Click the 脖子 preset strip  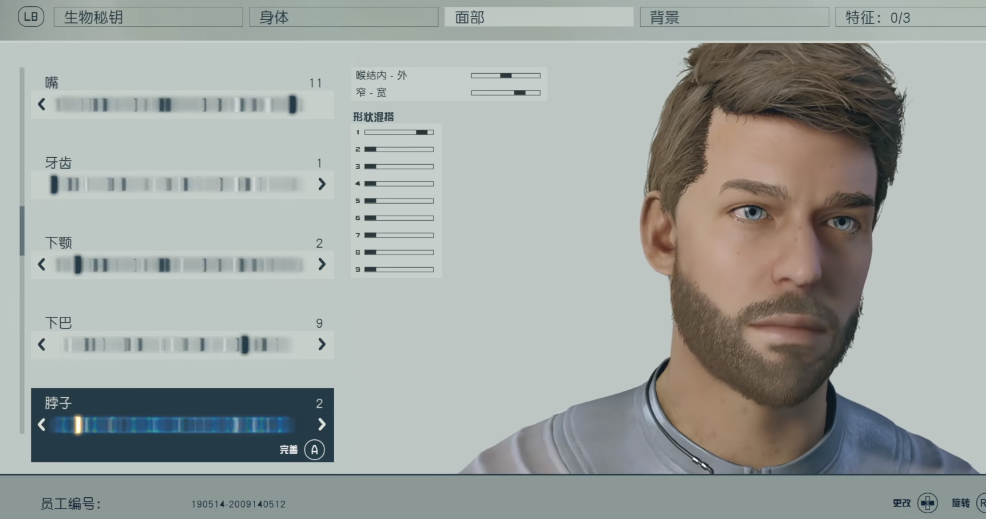(174, 425)
